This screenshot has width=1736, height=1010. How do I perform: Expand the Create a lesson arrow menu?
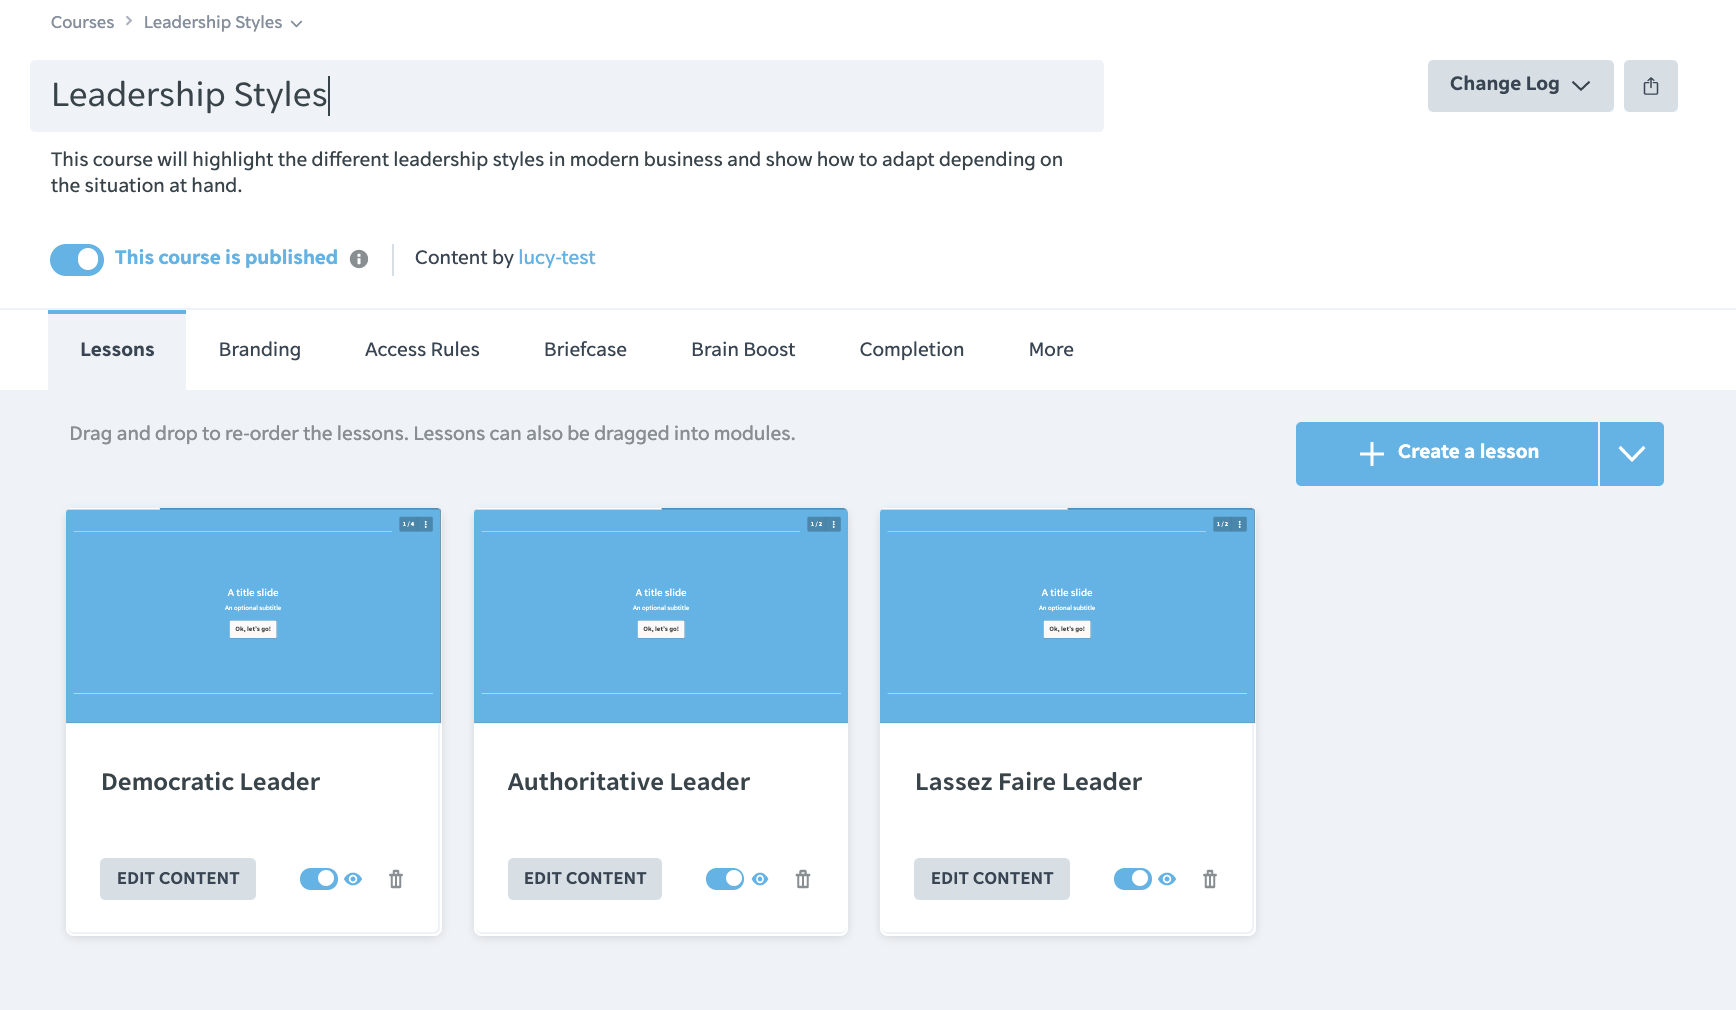[x=1631, y=454]
